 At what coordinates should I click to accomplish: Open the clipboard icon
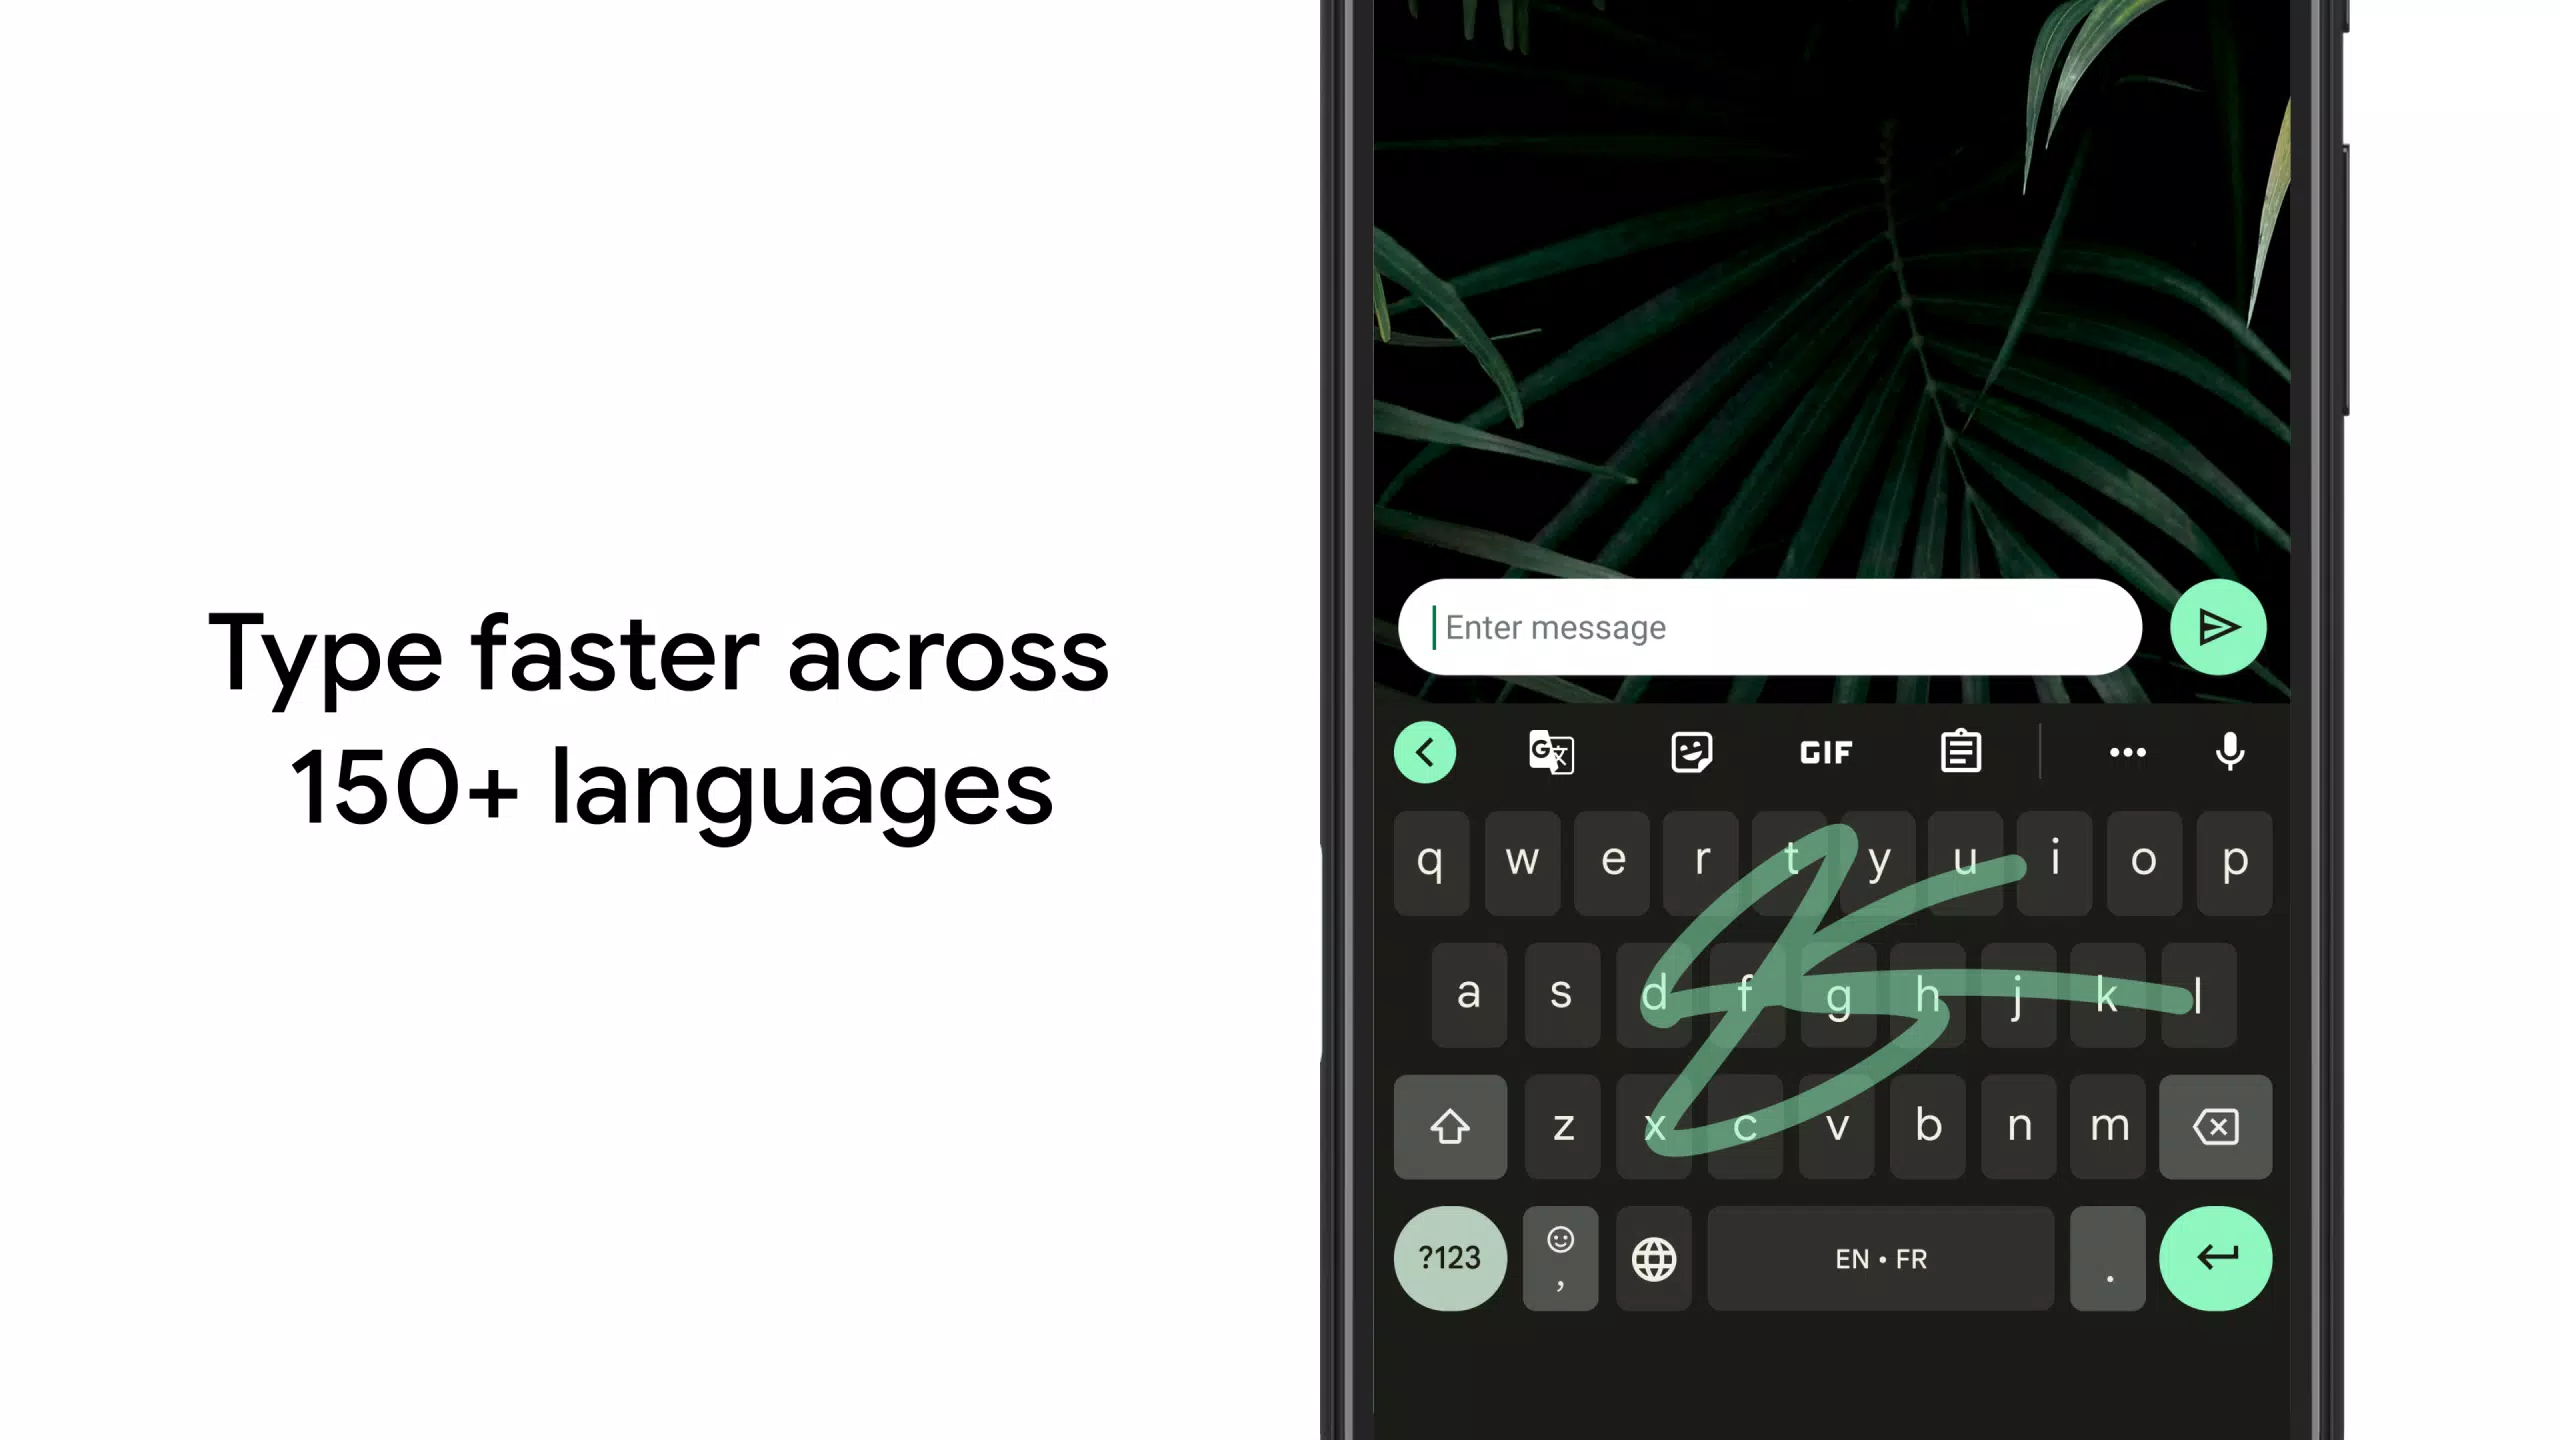pos(1960,753)
